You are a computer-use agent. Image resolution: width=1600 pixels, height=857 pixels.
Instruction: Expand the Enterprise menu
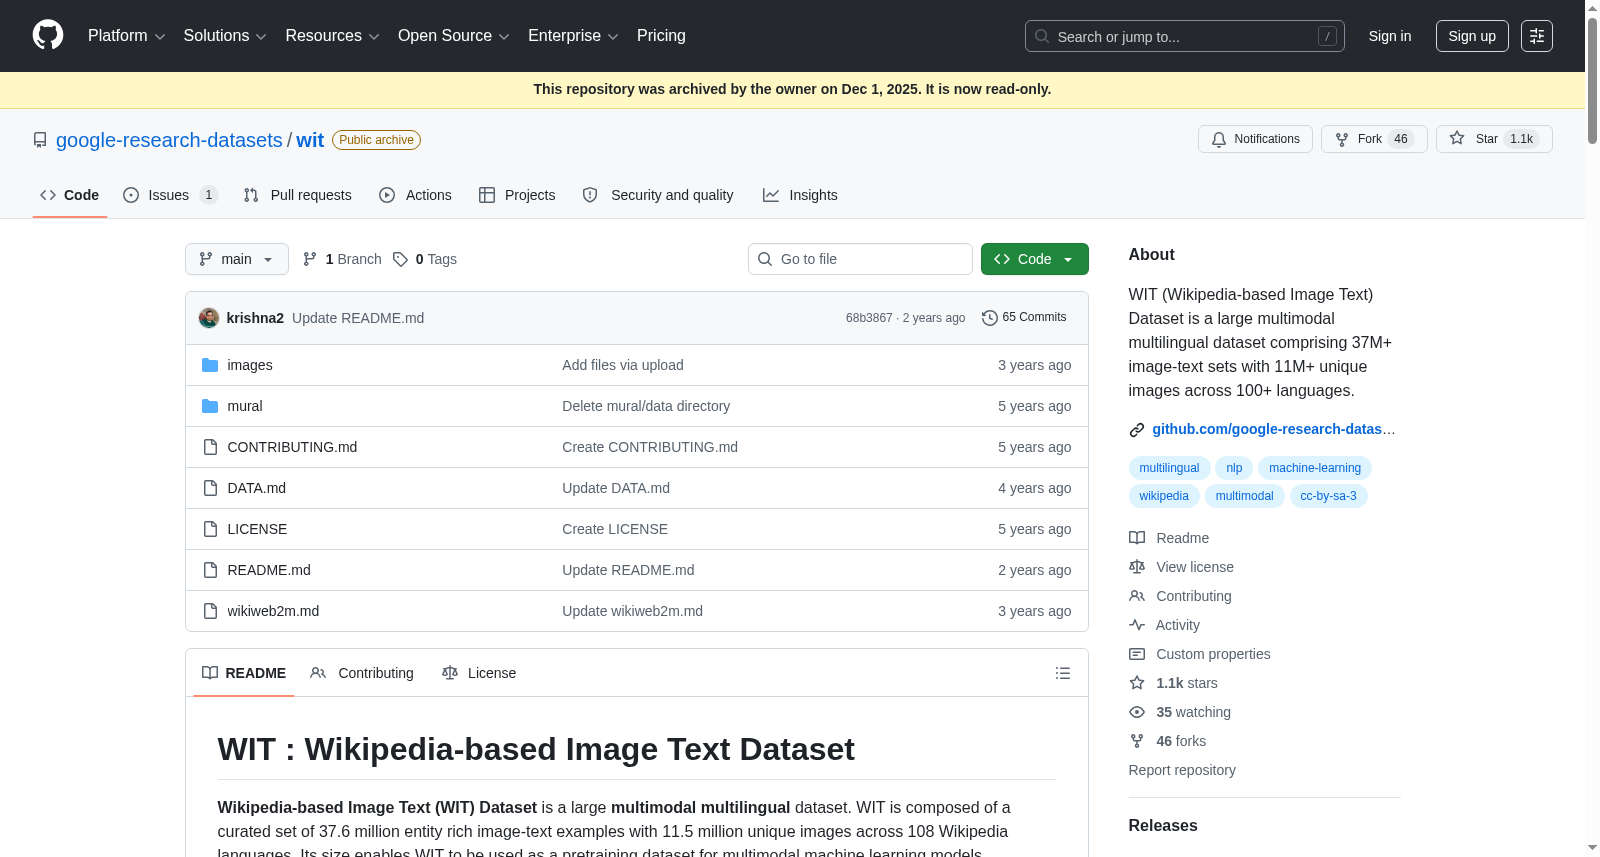(573, 36)
